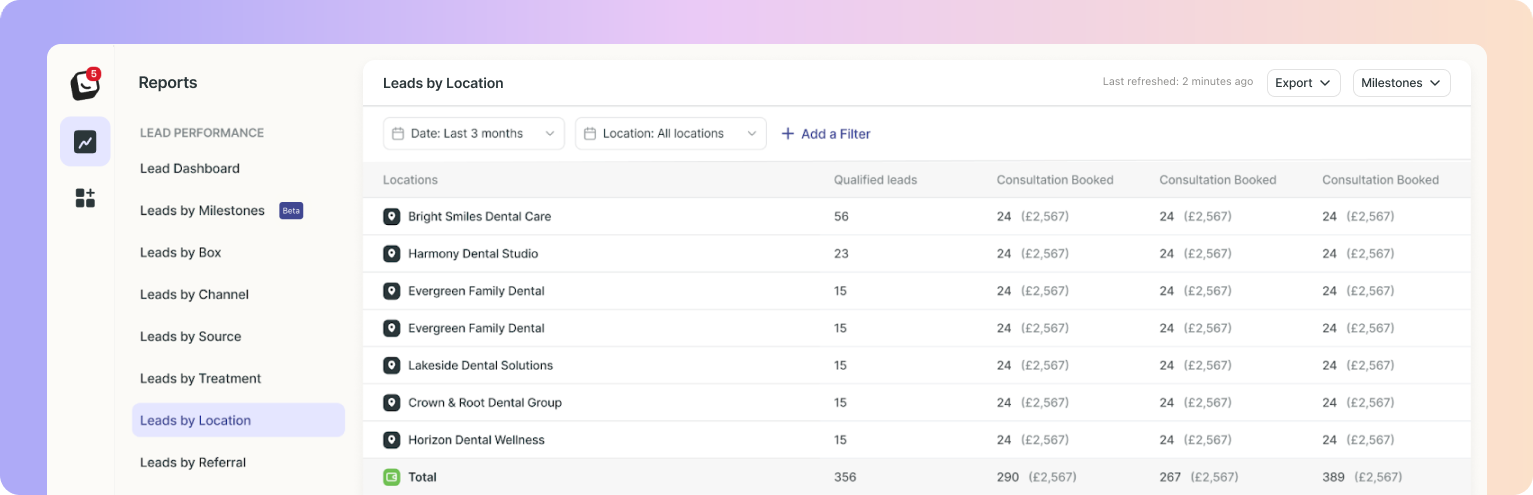Click the location pin for Horizon Dental Wellness
Image resolution: width=1533 pixels, height=495 pixels.
coord(391,440)
